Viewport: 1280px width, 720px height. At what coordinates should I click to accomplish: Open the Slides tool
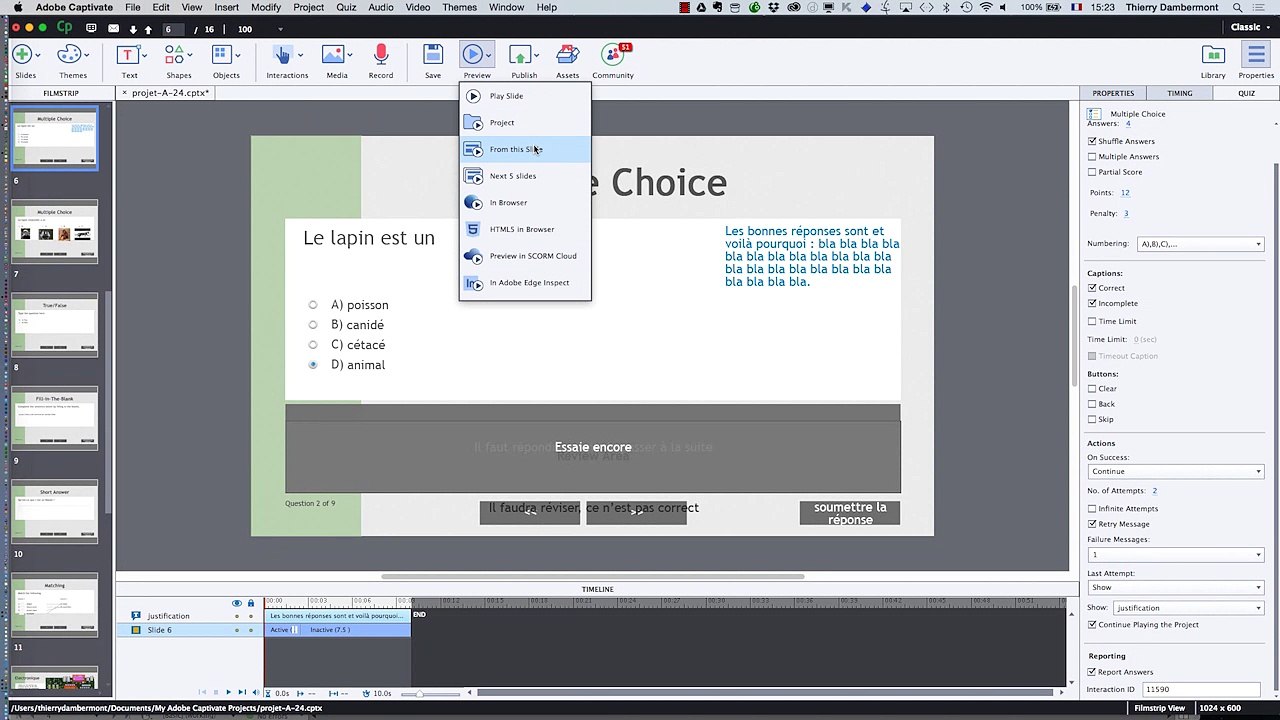click(22, 55)
